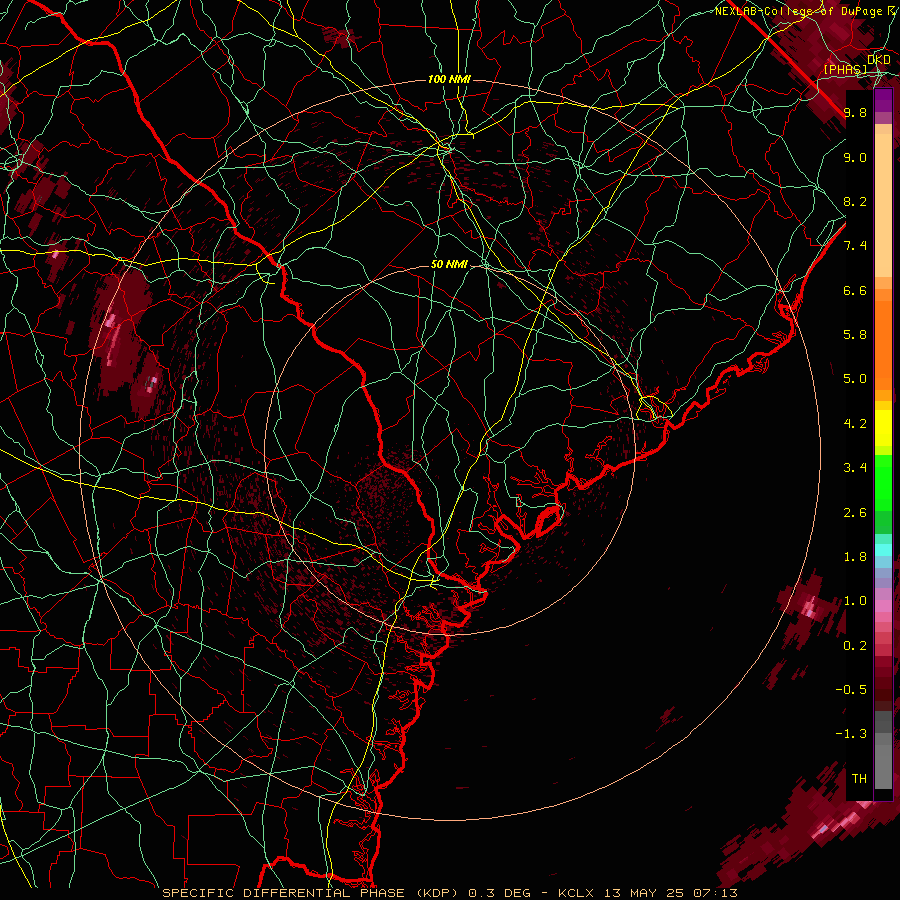Click the [PHAS] units label
900x900 pixels.
[845, 69]
